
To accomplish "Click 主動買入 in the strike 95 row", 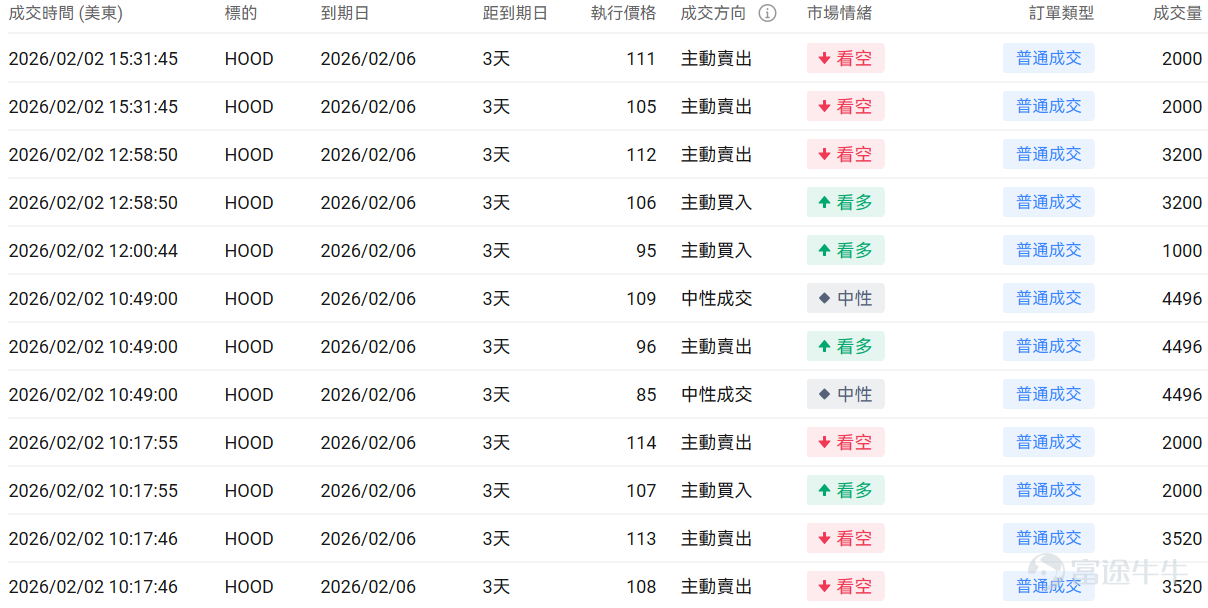I will point(716,251).
